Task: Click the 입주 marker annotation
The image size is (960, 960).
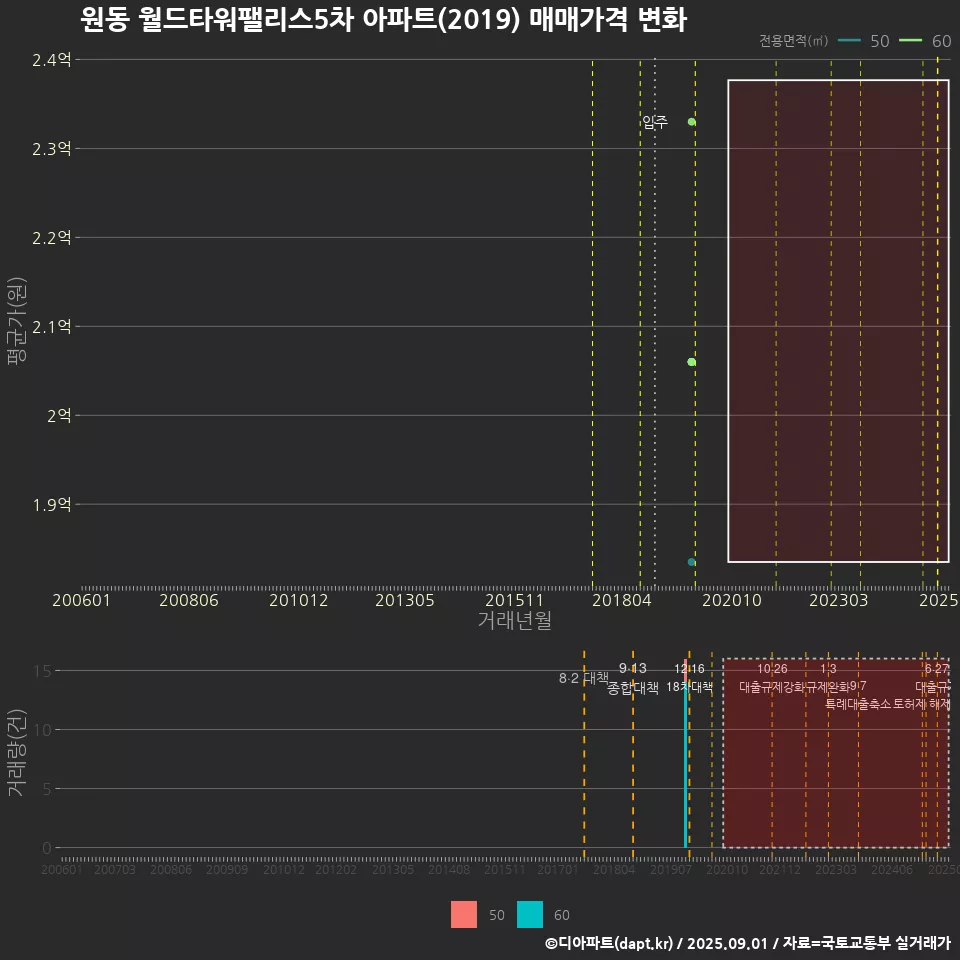Action: coord(656,124)
